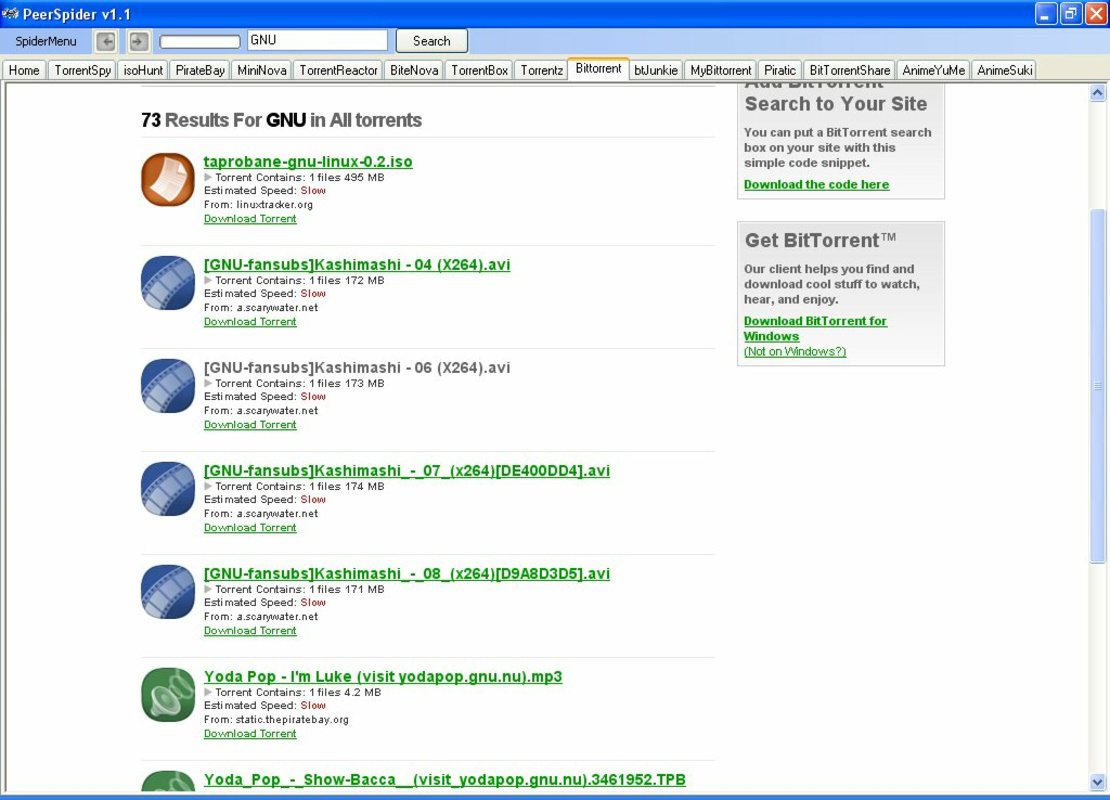Open Kashimashi - 06 (X264).avi title

(x=357, y=368)
